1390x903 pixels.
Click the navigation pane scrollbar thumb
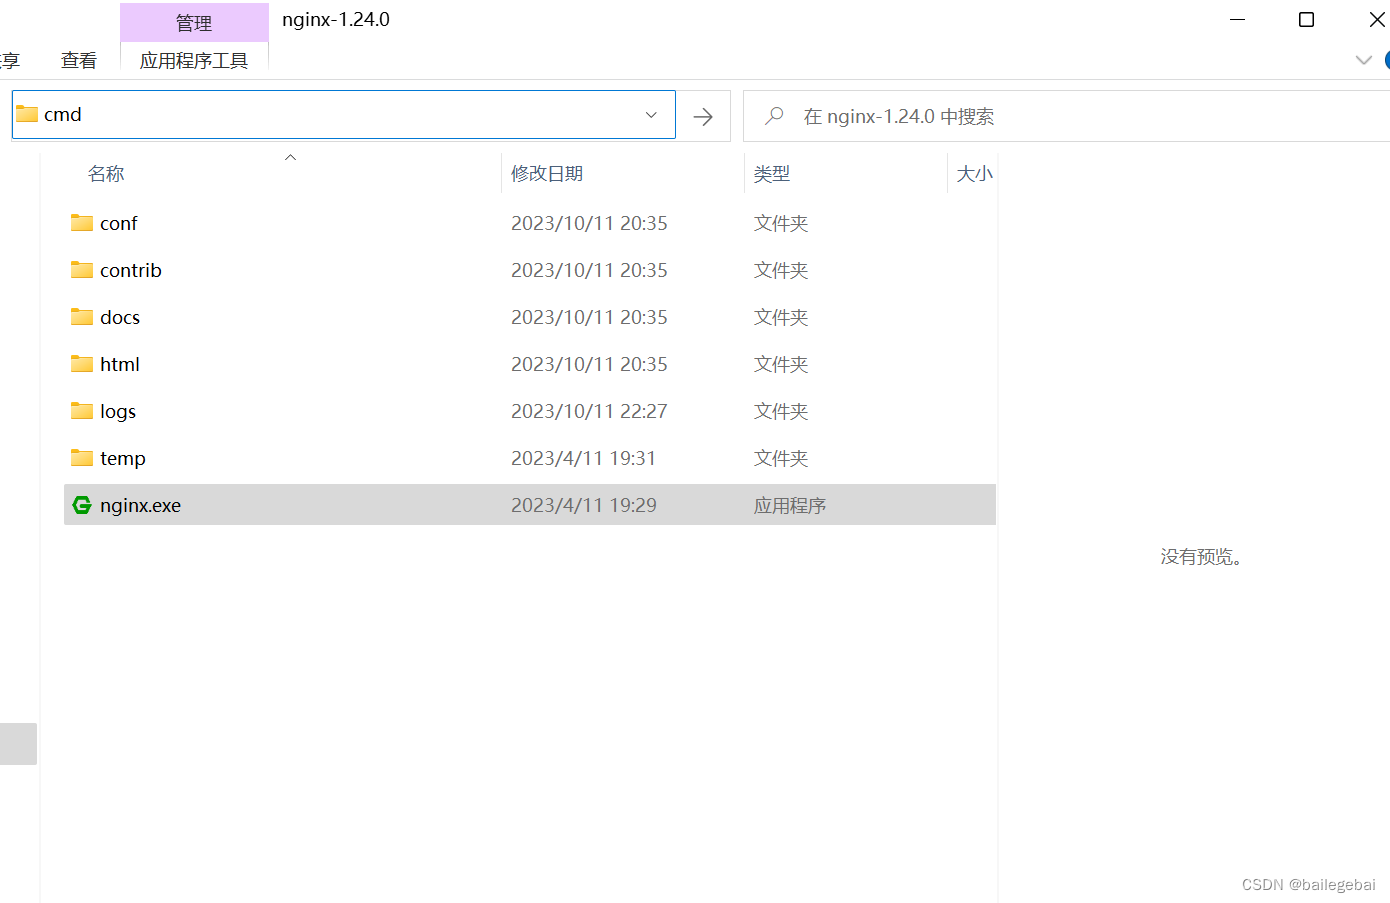(x=18, y=744)
